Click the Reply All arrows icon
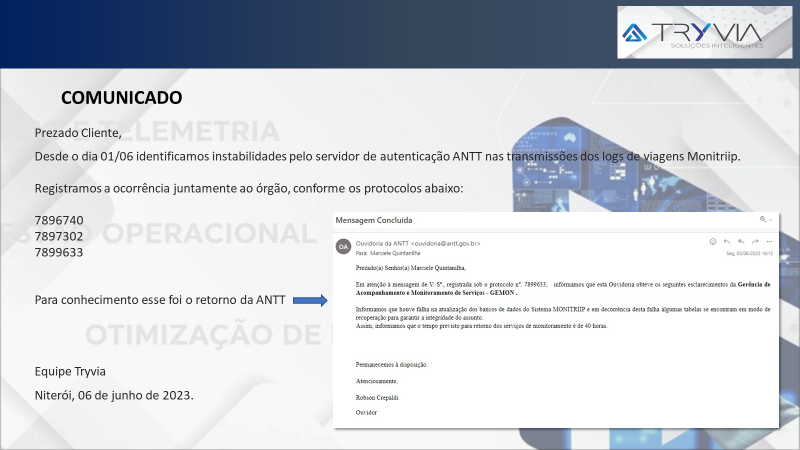Screen dimensions: 800x450 point(741,242)
